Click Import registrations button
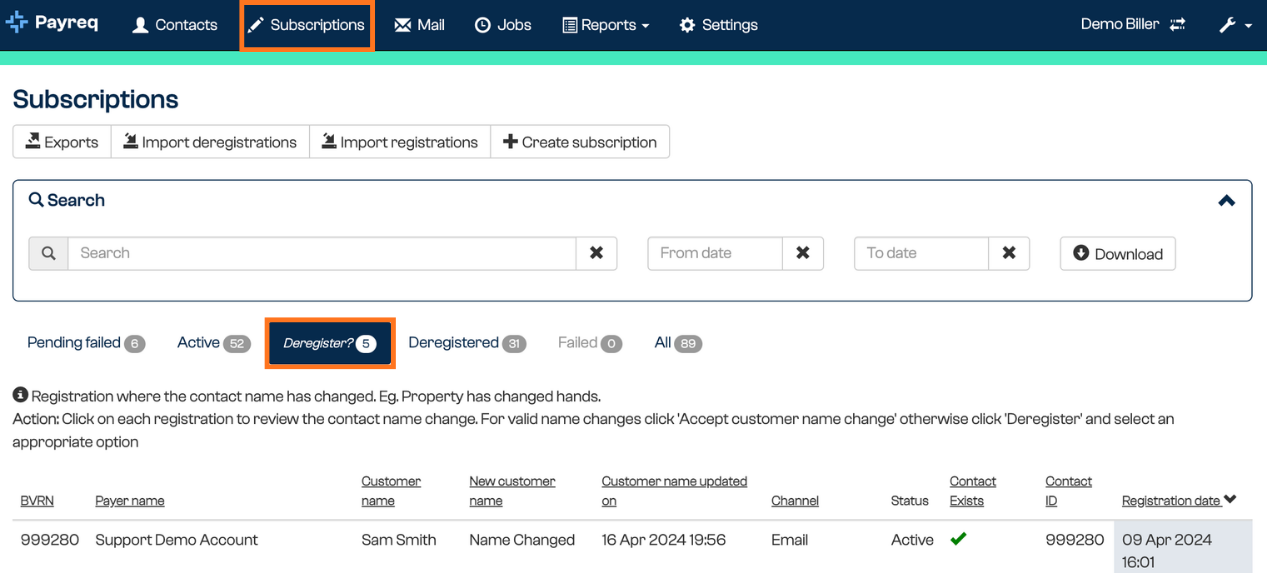1267x573 pixels. coord(400,142)
